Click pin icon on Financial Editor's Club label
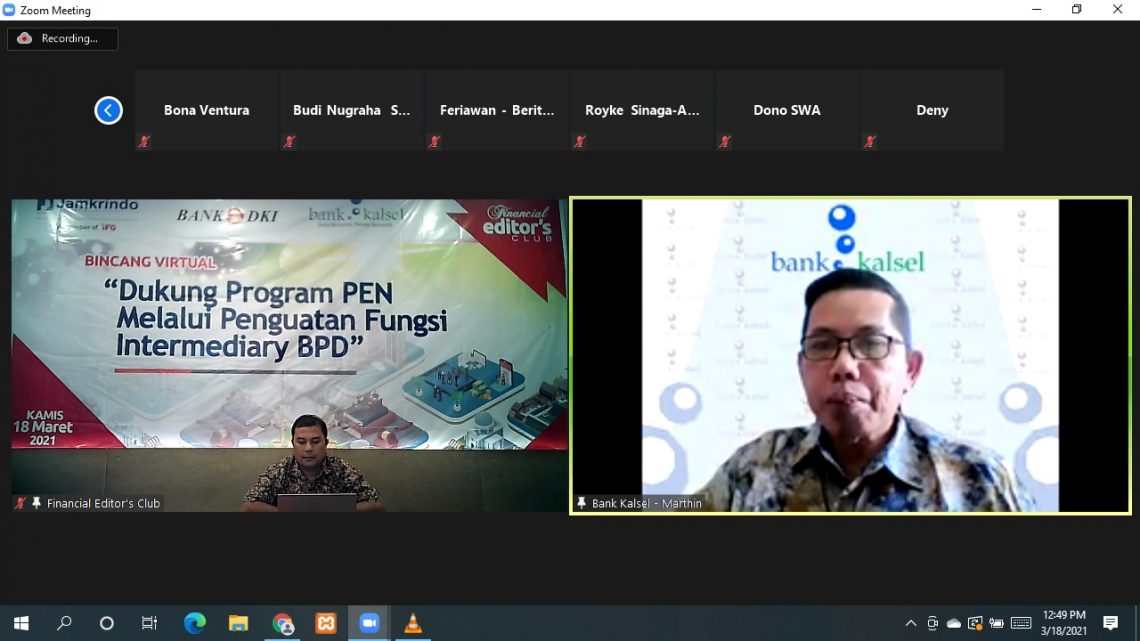Image resolution: width=1140 pixels, height=641 pixels. pos(36,503)
